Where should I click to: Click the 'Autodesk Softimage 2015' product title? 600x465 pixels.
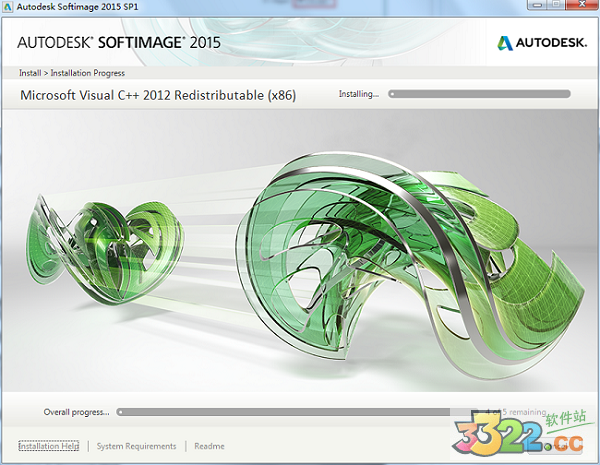click(x=119, y=42)
